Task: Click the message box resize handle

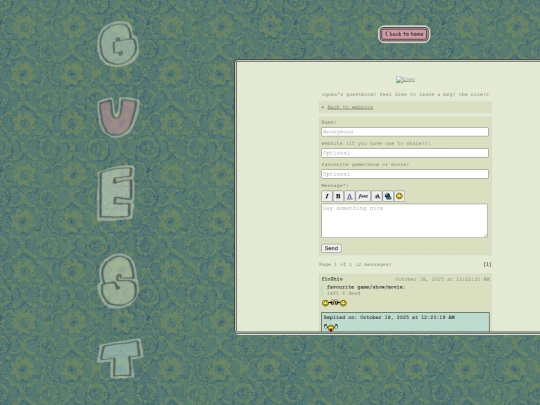Action: [486, 236]
